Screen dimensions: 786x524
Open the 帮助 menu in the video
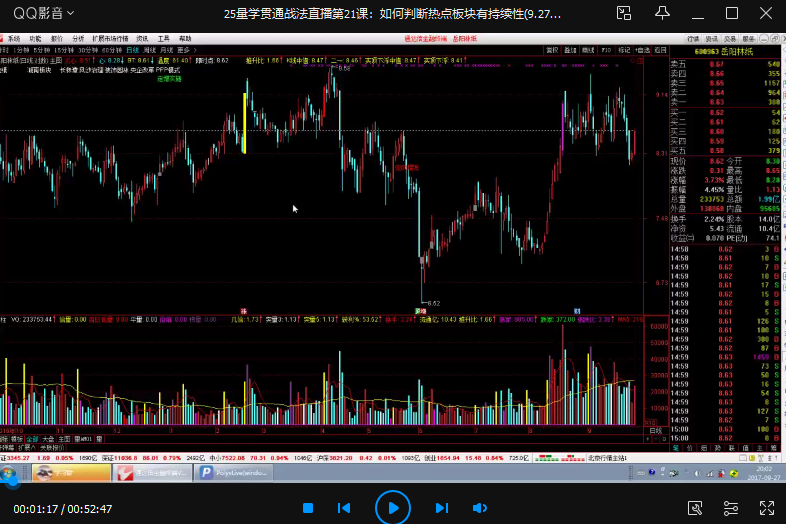185,38
